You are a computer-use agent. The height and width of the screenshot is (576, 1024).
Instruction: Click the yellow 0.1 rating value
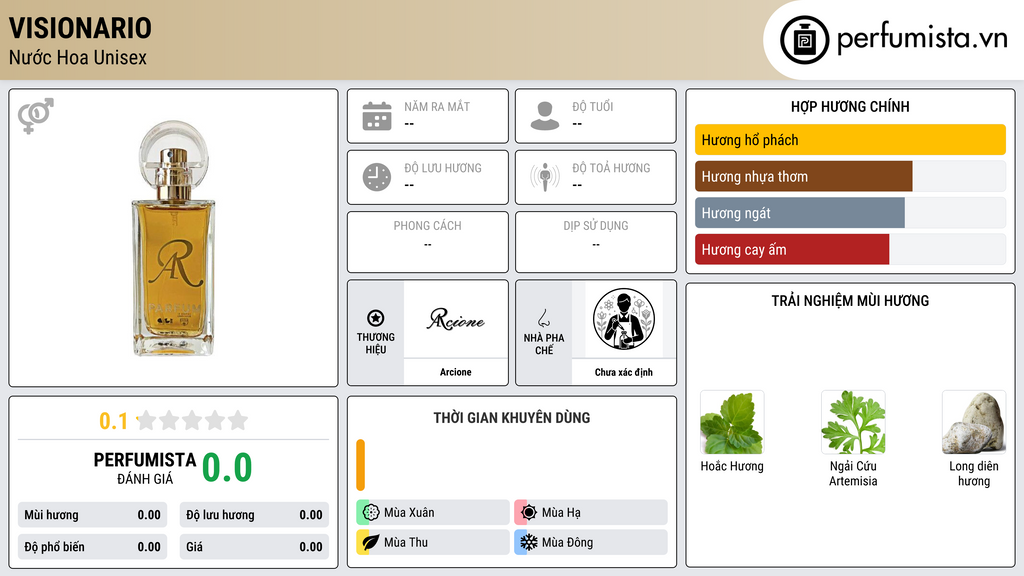(114, 421)
